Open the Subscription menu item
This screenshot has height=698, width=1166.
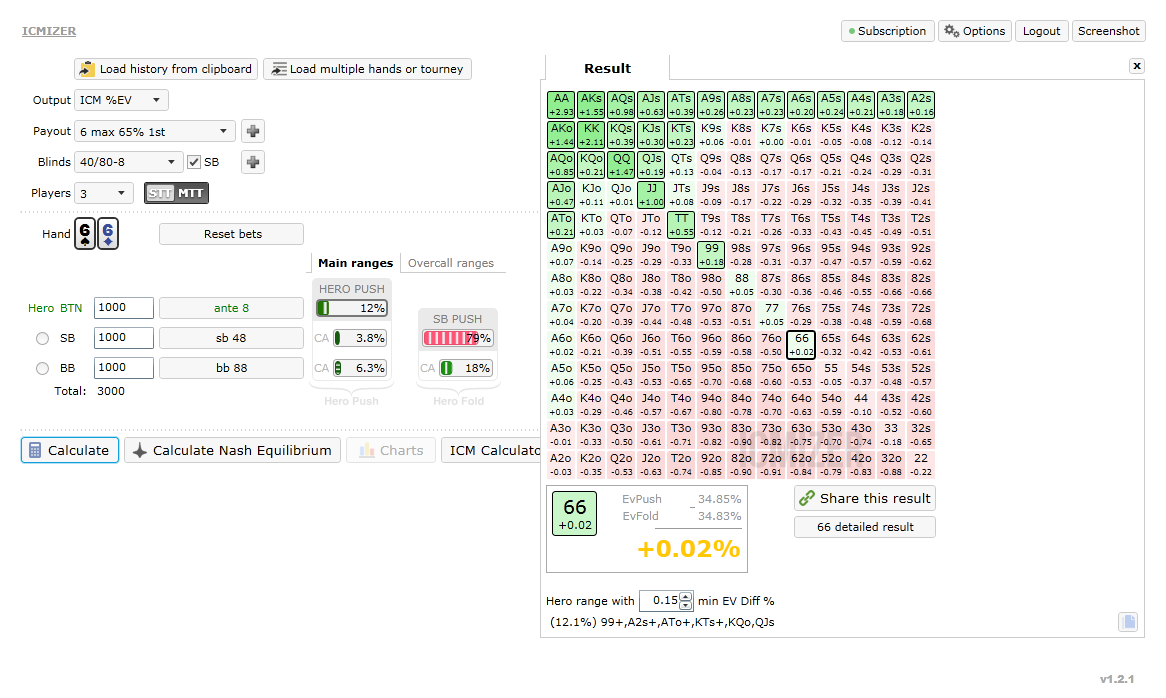coord(888,31)
